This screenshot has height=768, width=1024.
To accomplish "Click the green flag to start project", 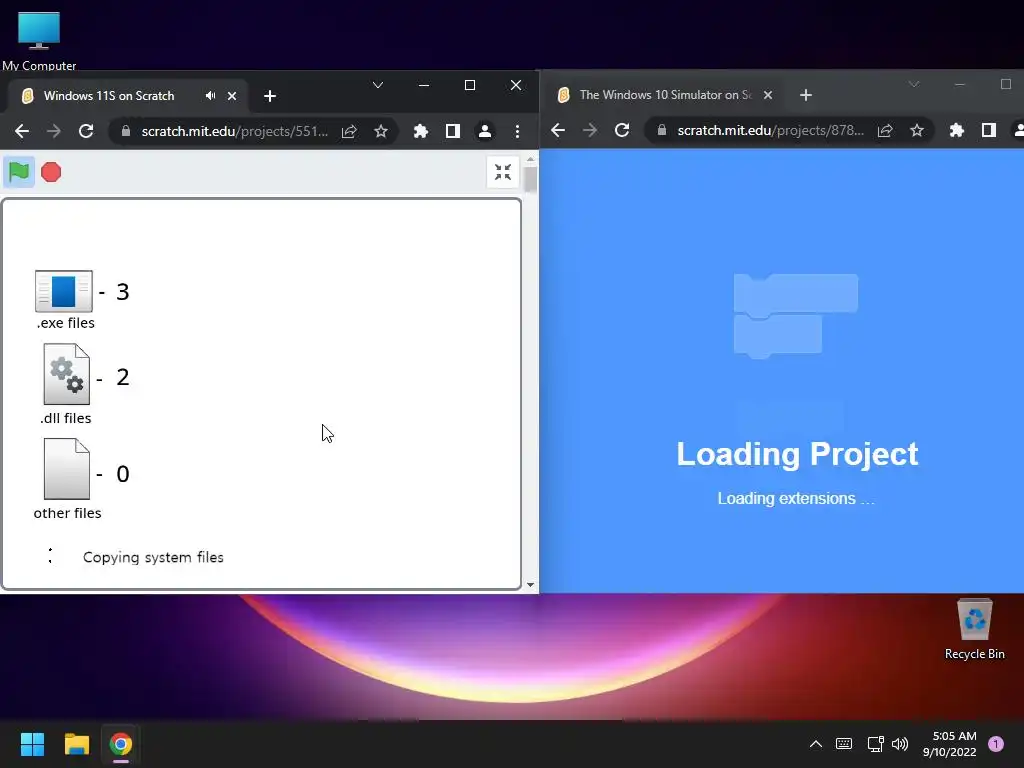I will pyautogui.click(x=19, y=172).
